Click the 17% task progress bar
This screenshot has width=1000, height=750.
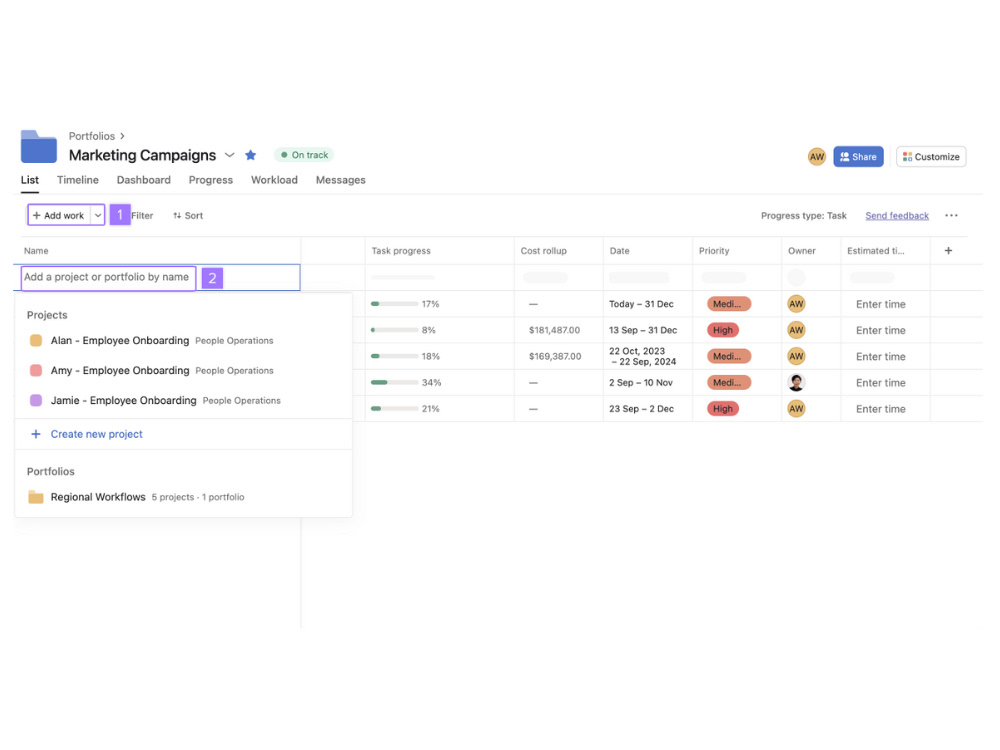click(x=394, y=304)
